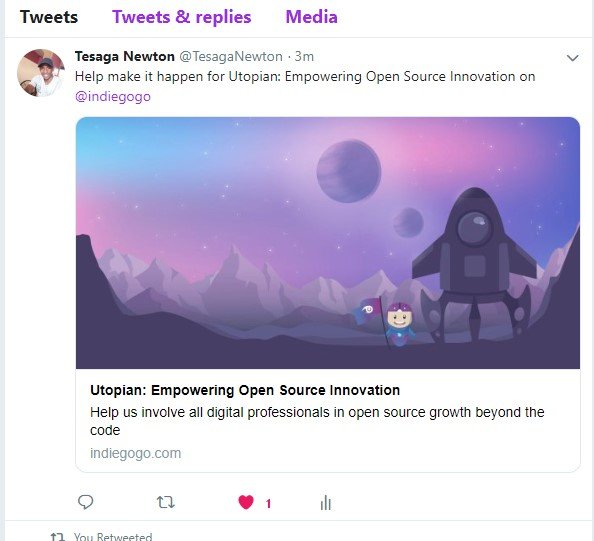Screen dimensions: 594x541
Task: Click the card description about digital professionals
Action: tap(317, 421)
